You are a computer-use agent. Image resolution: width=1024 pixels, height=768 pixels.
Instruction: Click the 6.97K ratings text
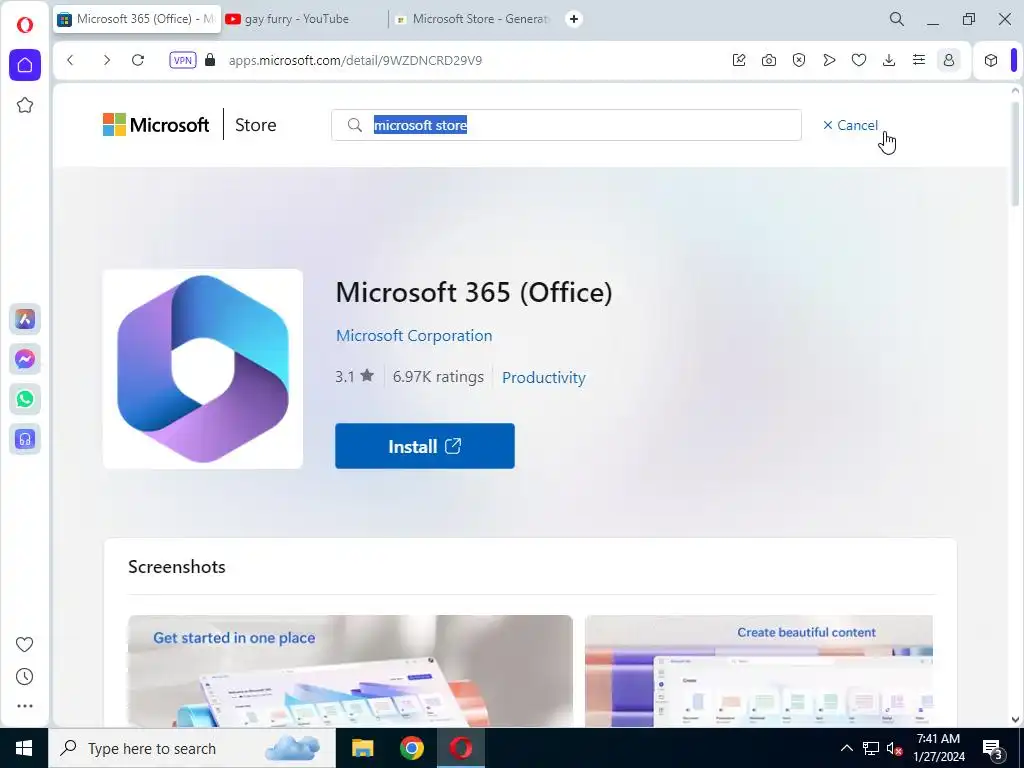[438, 377]
